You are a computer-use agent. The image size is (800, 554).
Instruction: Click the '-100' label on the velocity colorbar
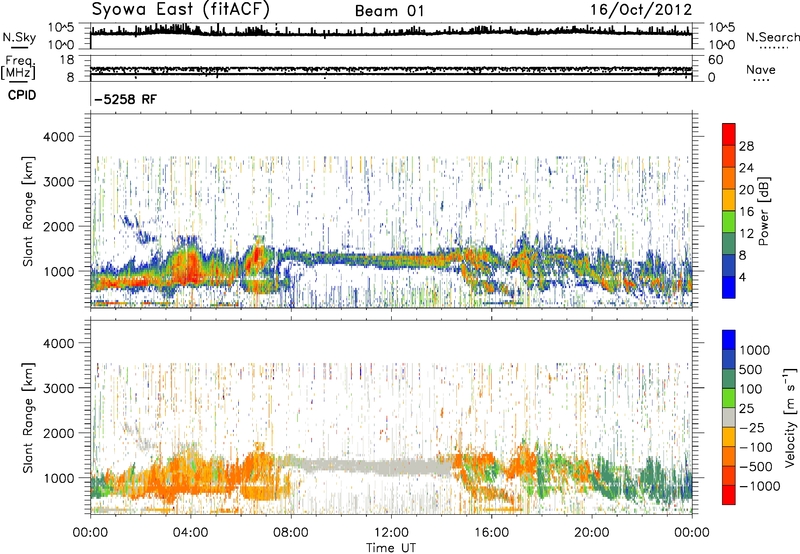click(756, 447)
